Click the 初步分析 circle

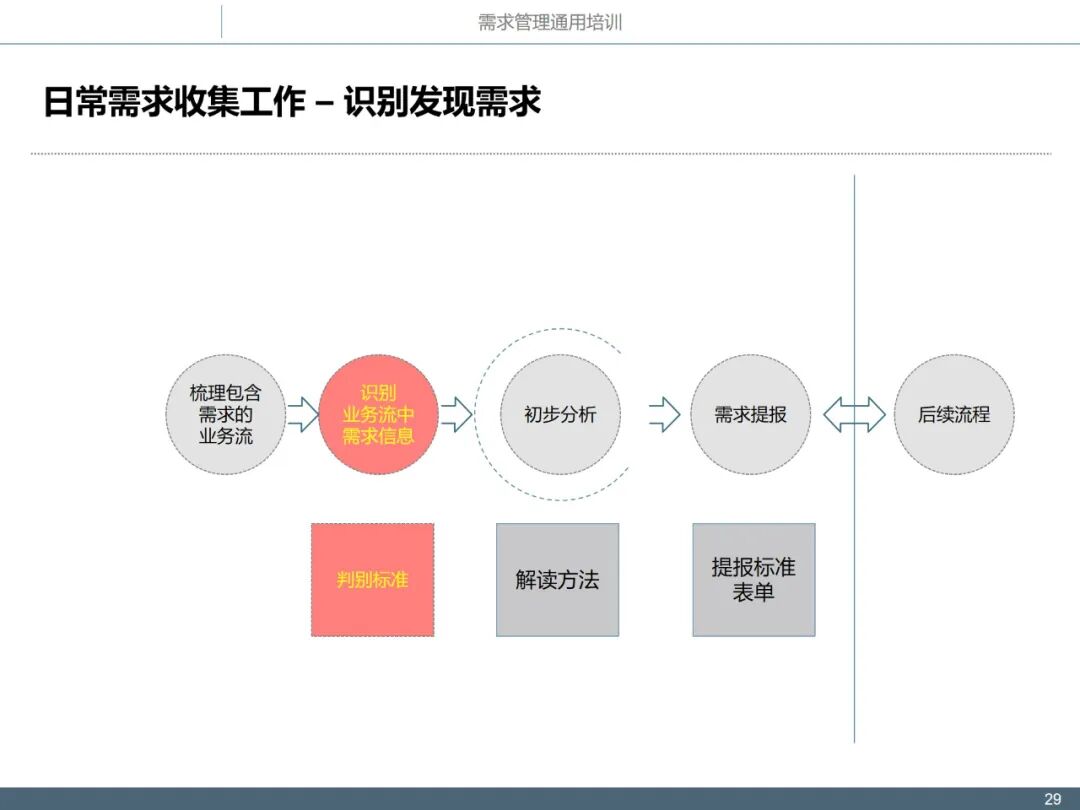click(558, 413)
